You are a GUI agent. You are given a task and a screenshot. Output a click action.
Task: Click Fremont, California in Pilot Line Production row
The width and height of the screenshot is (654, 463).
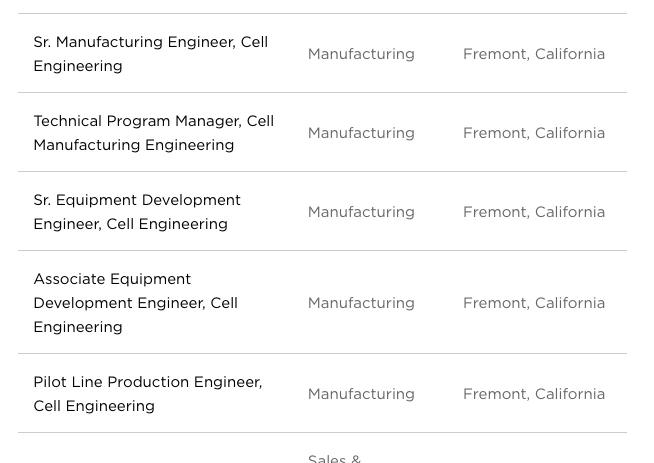[x=534, y=393]
